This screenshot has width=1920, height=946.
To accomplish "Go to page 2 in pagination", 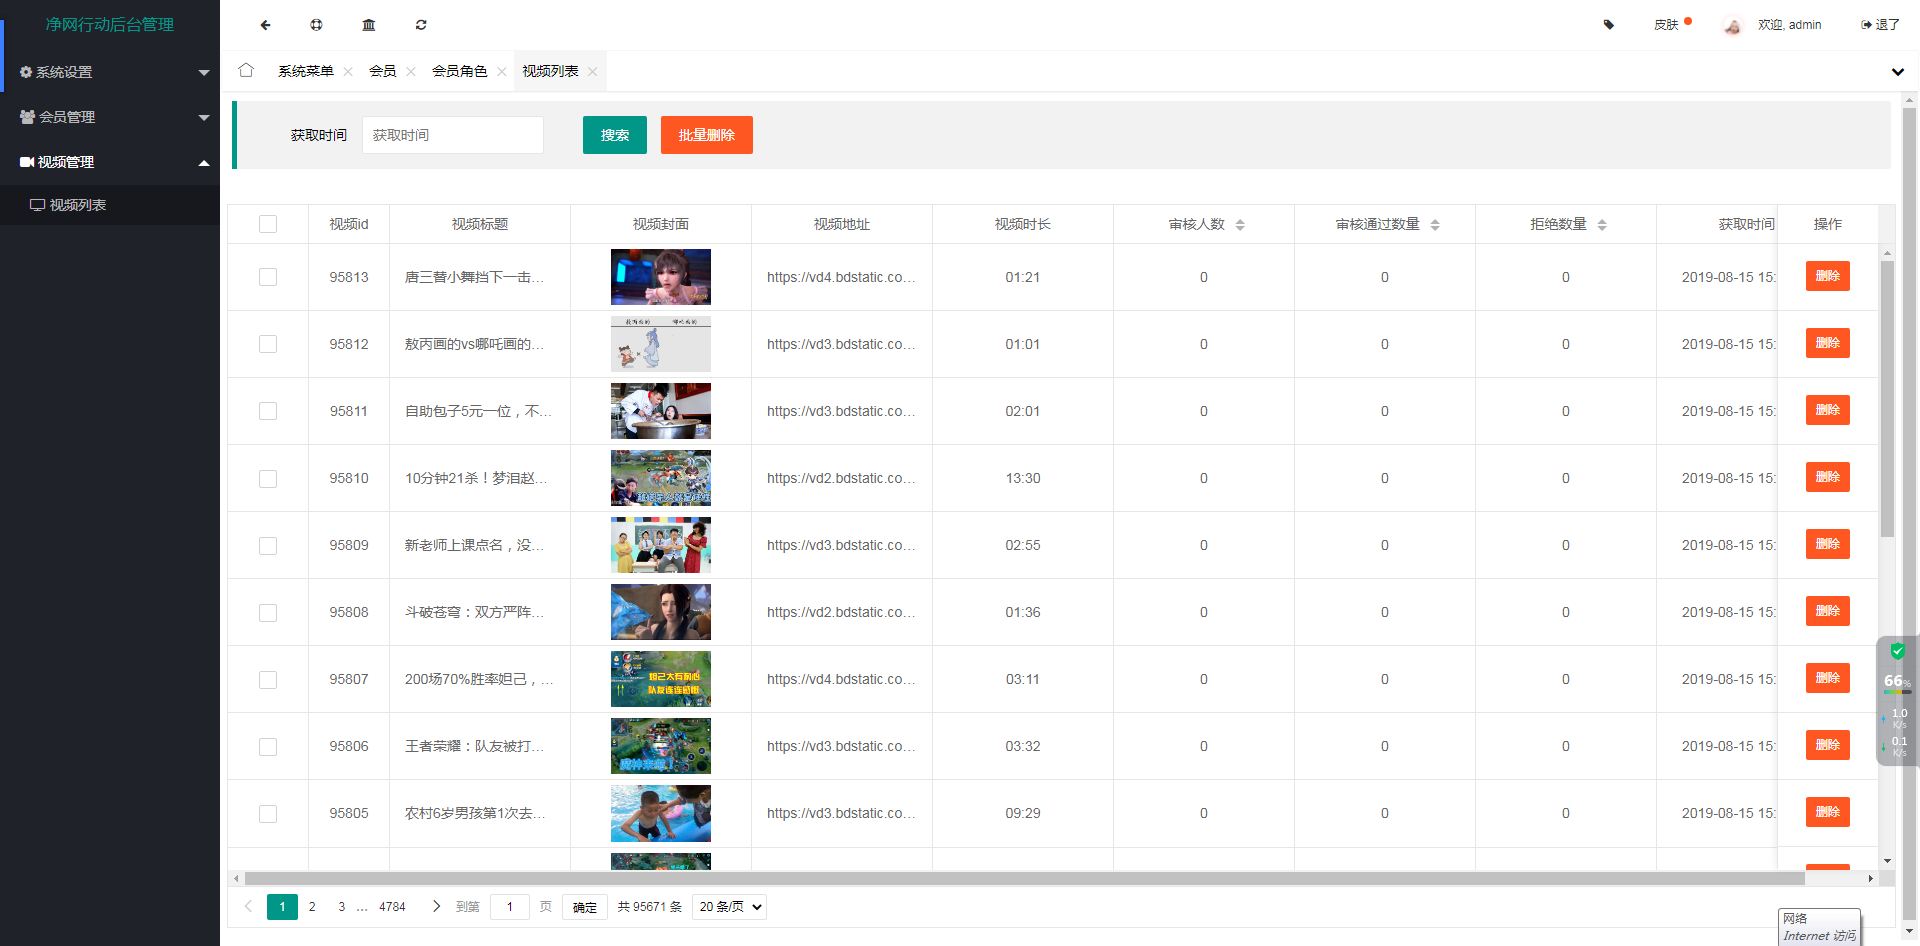I will pyautogui.click(x=312, y=907).
